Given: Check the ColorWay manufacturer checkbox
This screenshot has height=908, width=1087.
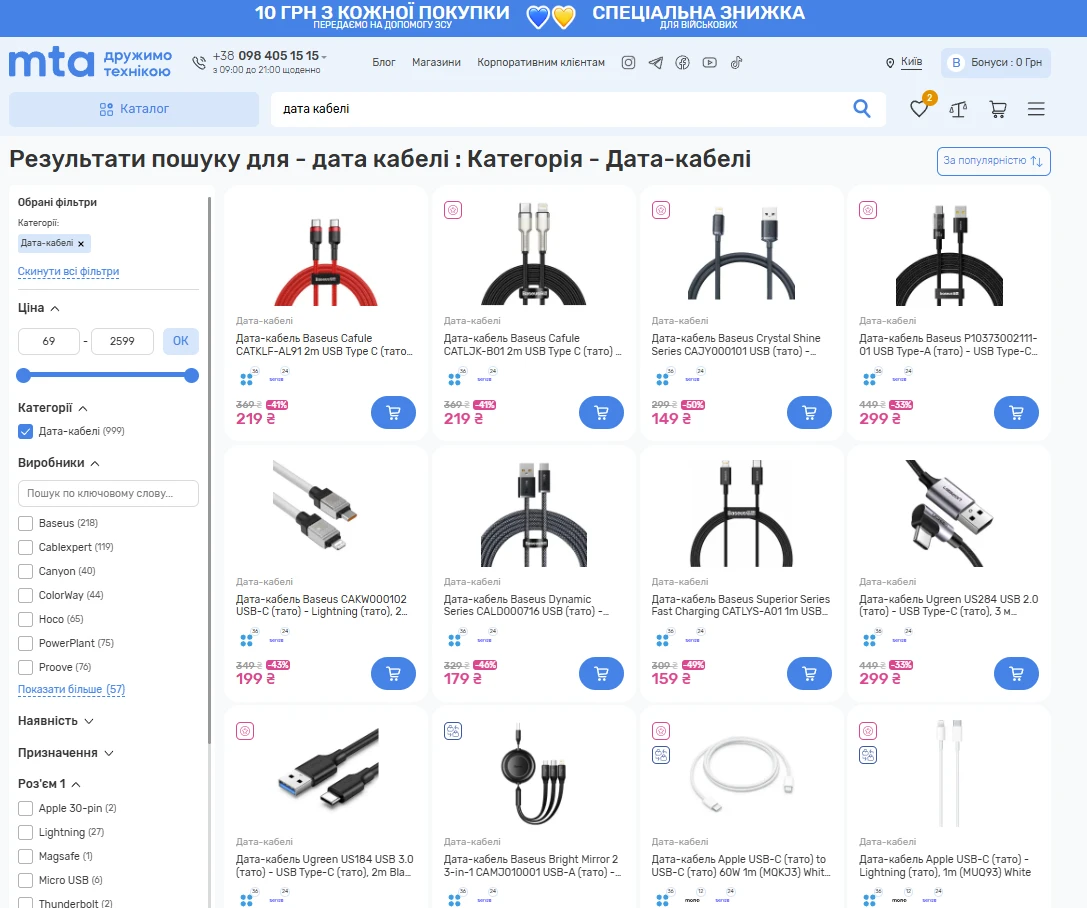Looking at the screenshot, I should 26,595.
